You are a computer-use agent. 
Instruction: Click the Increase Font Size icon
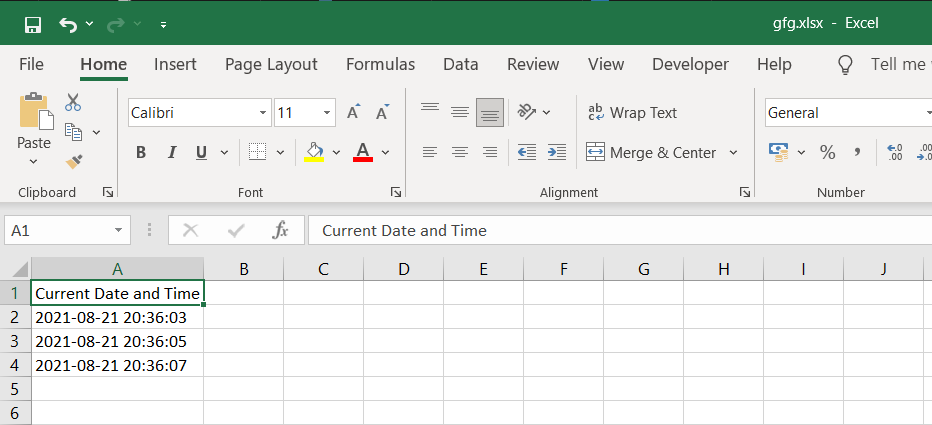353,113
